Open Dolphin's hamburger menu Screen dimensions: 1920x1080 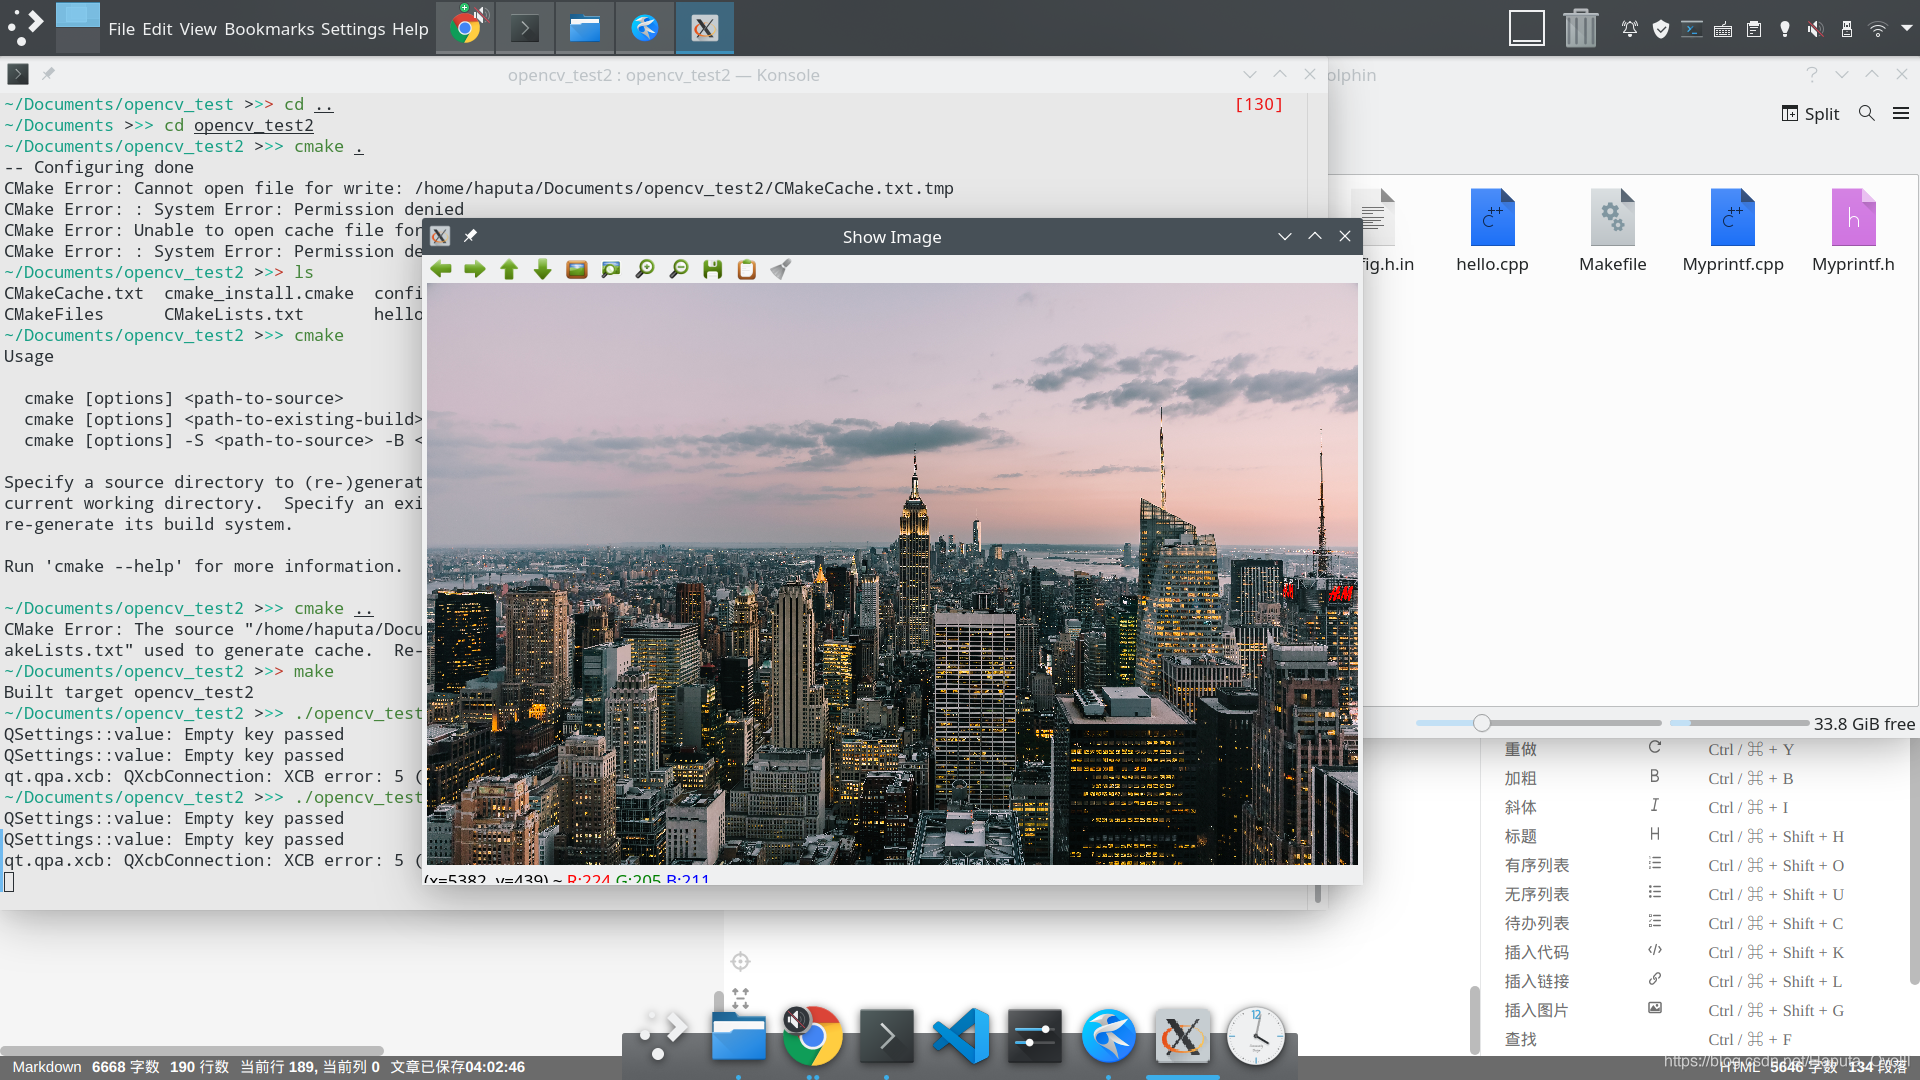1901,113
